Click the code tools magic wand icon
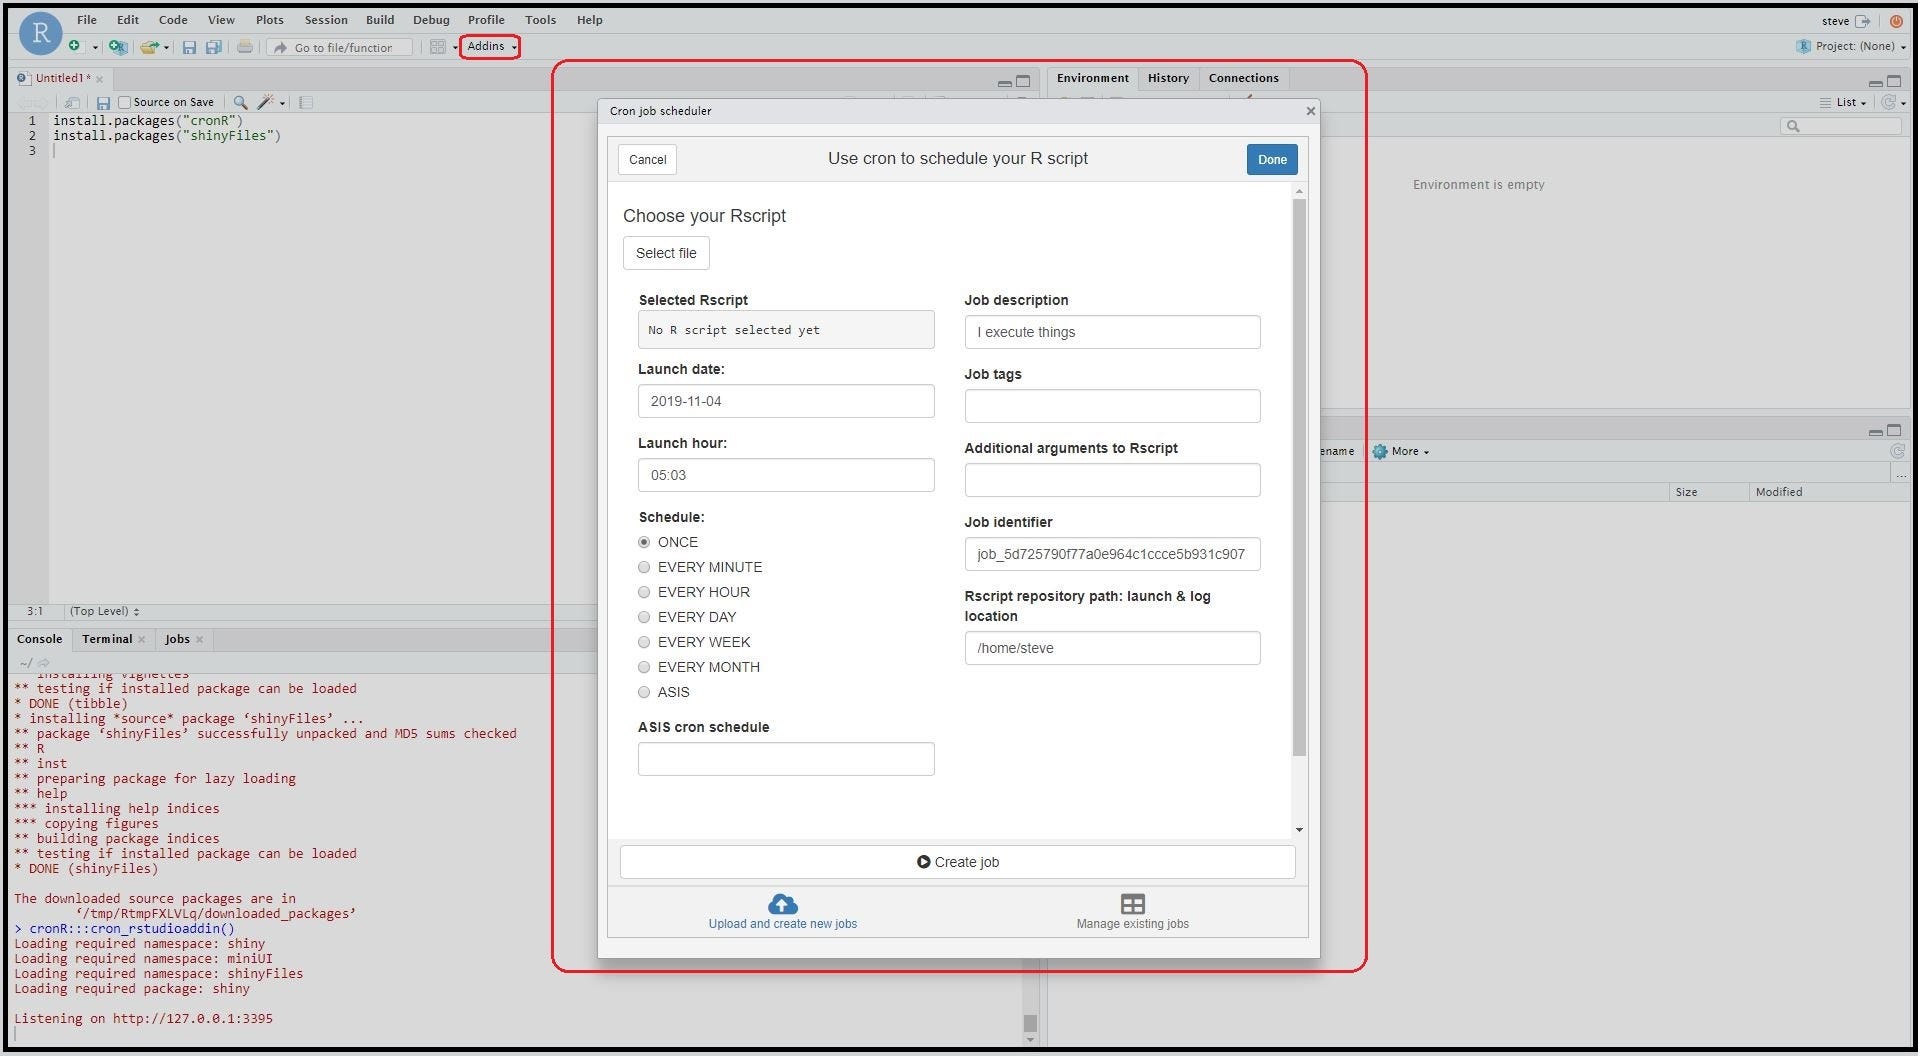The width and height of the screenshot is (1920, 1056). click(x=265, y=102)
